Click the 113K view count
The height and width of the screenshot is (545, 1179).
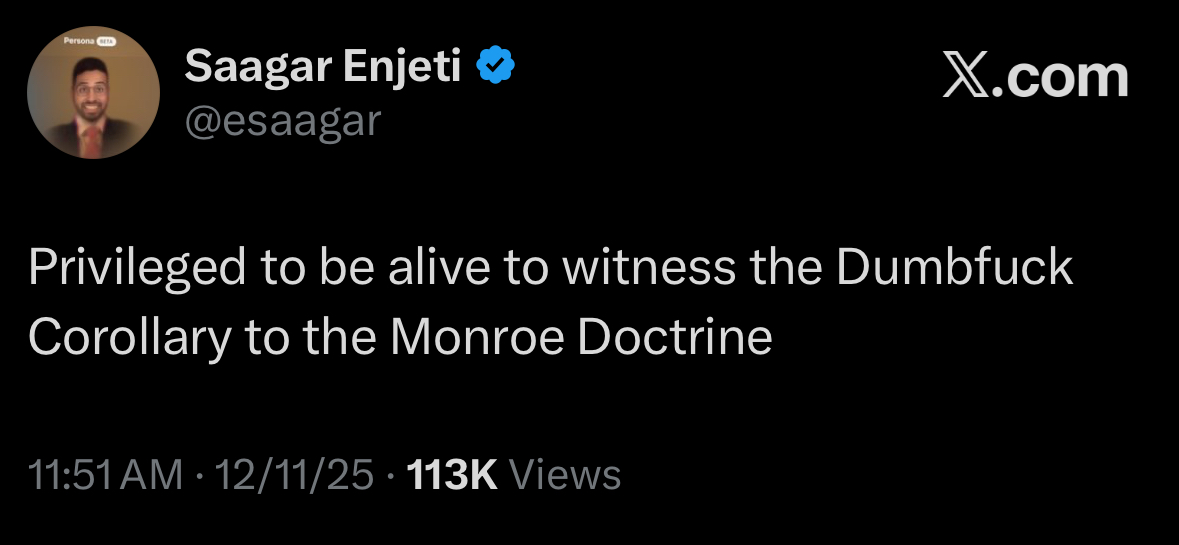click(x=453, y=474)
